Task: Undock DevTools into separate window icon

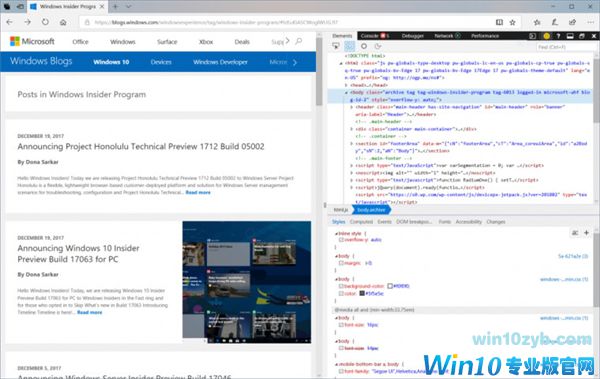Action: point(582,36)
